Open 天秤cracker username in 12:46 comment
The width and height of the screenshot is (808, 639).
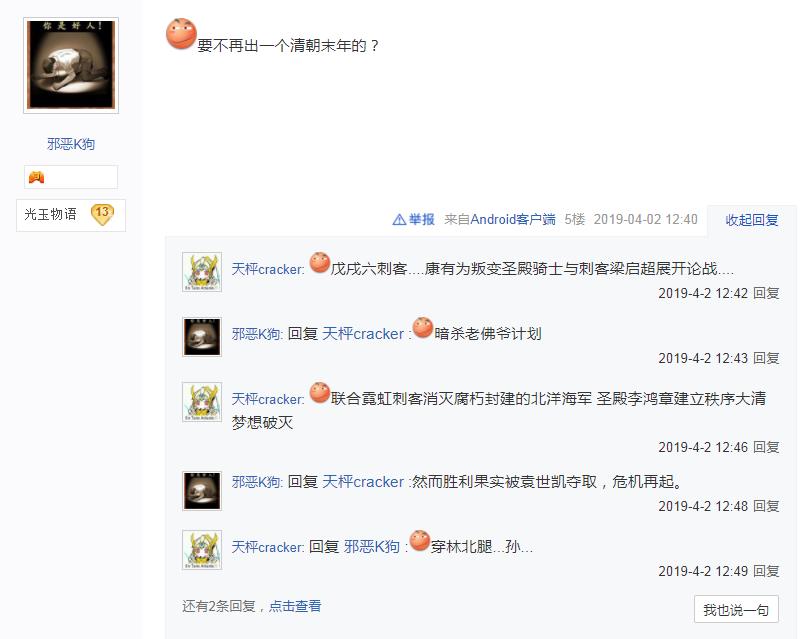pos(267,399)
